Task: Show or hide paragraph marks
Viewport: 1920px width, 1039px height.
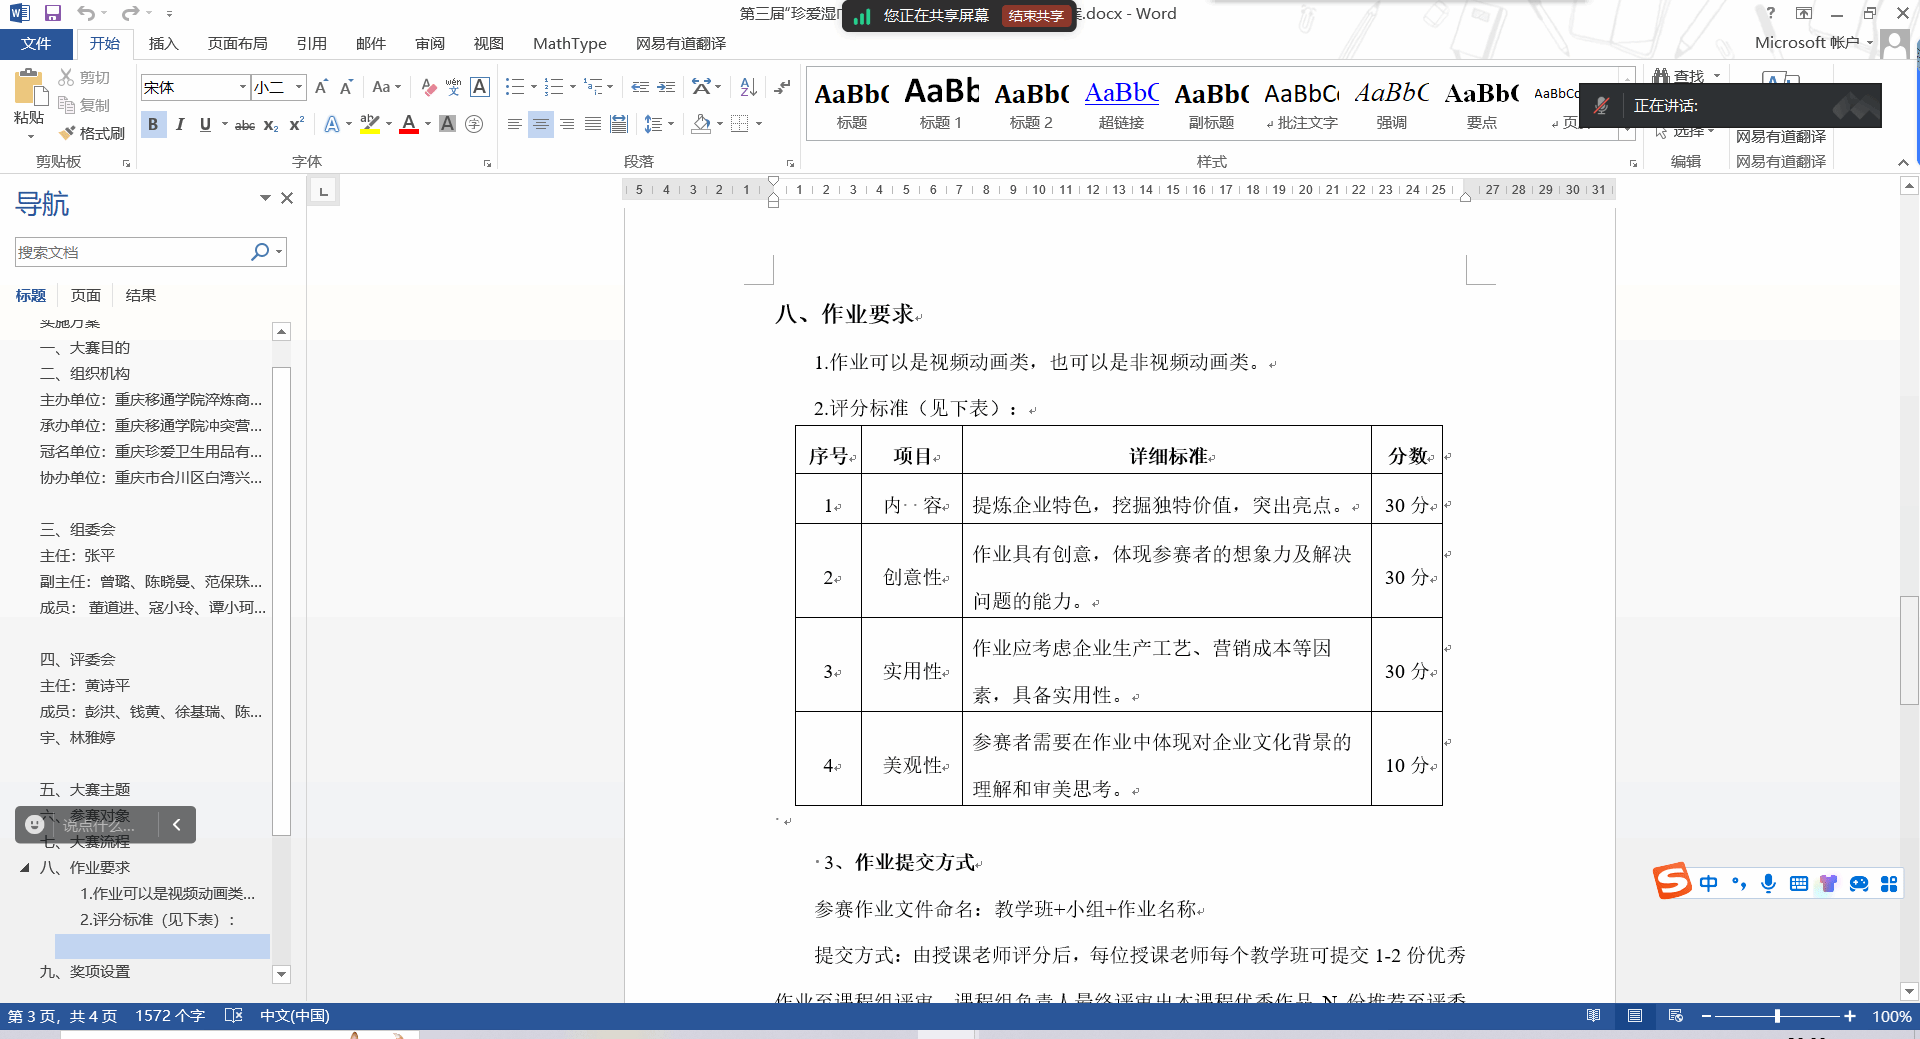Action: [x=782, y=87]
